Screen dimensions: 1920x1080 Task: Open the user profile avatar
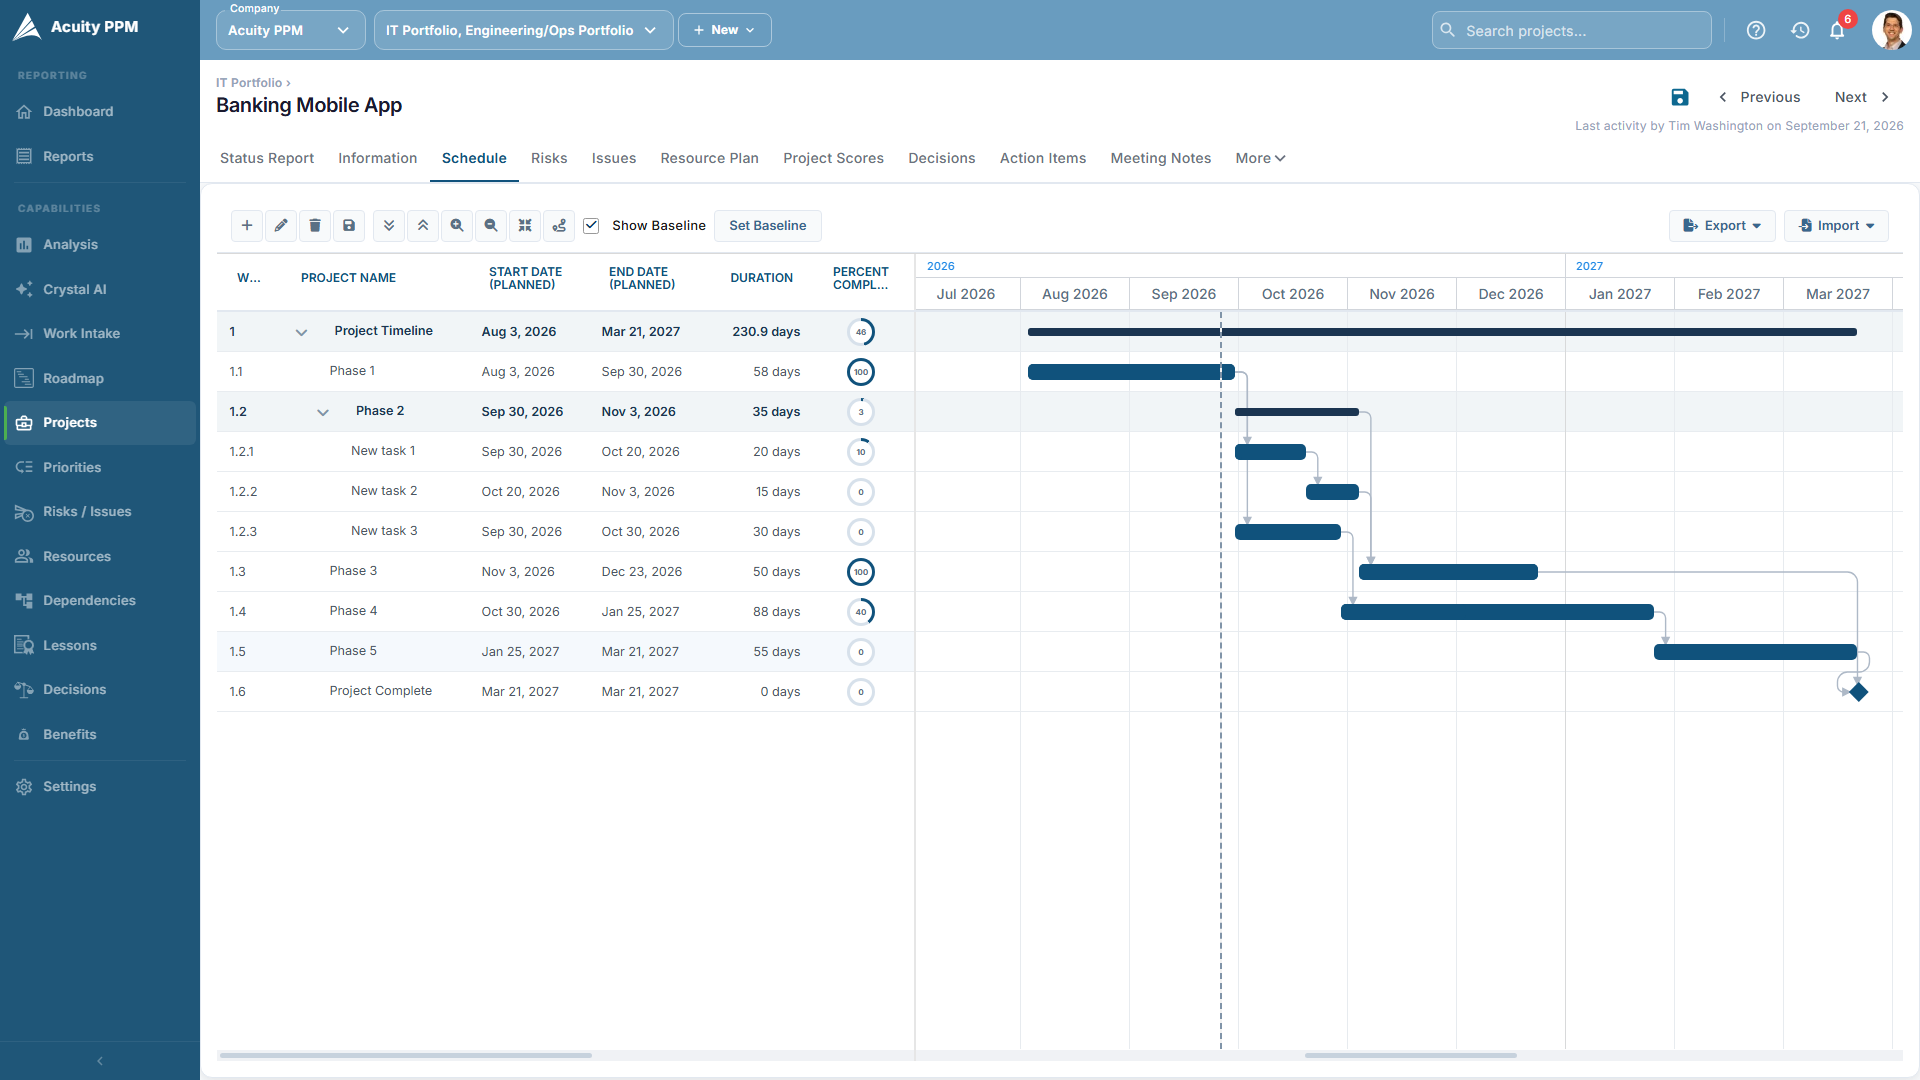pyautogui.click(x=1891, y=30)
